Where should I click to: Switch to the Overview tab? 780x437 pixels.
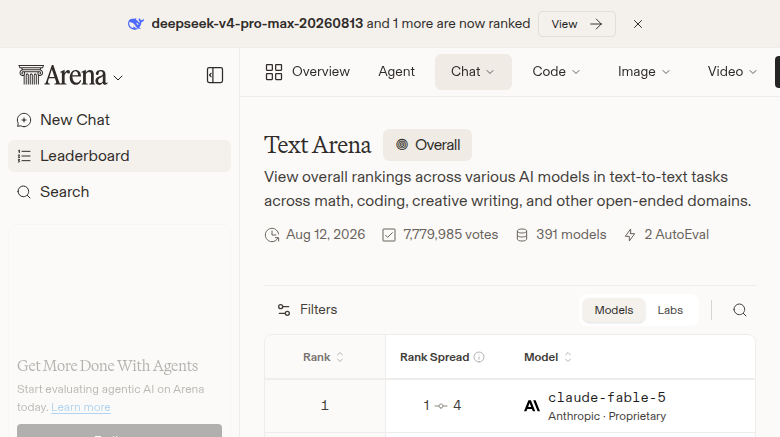[x=307, y=72]
